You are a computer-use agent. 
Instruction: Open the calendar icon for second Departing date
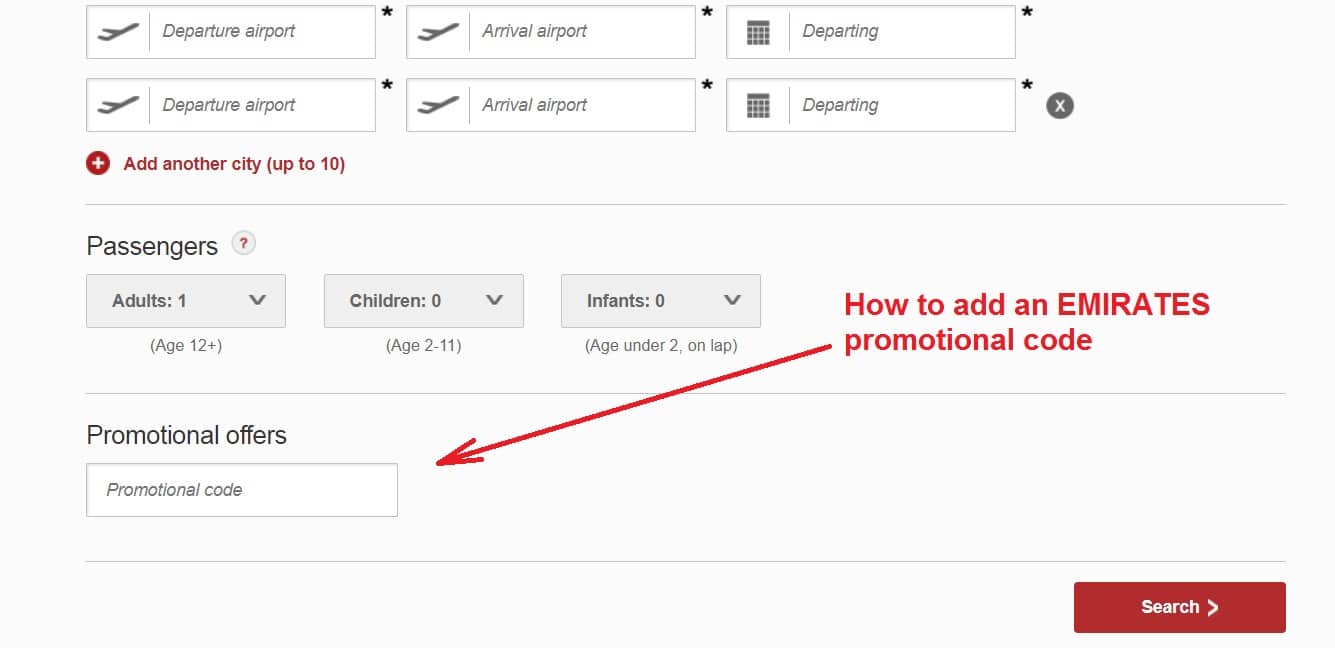coord(757,104)
